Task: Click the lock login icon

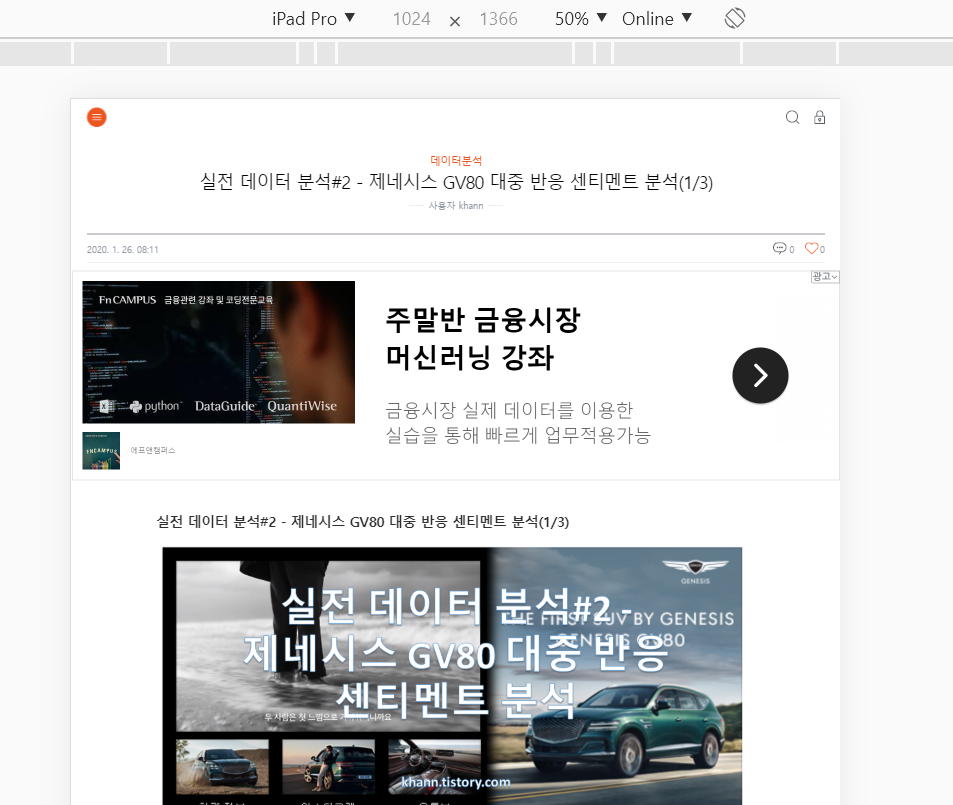Action: point(820,117)
